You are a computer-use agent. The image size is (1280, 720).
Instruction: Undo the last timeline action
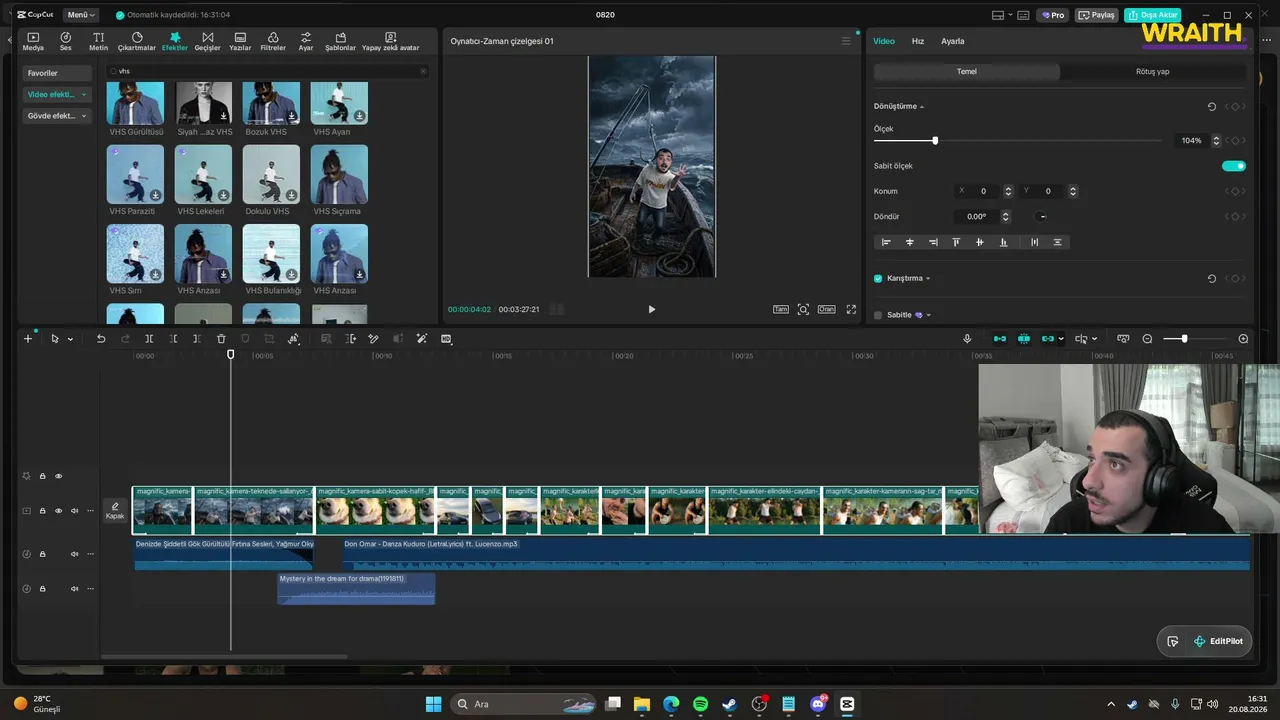[101, 339]
